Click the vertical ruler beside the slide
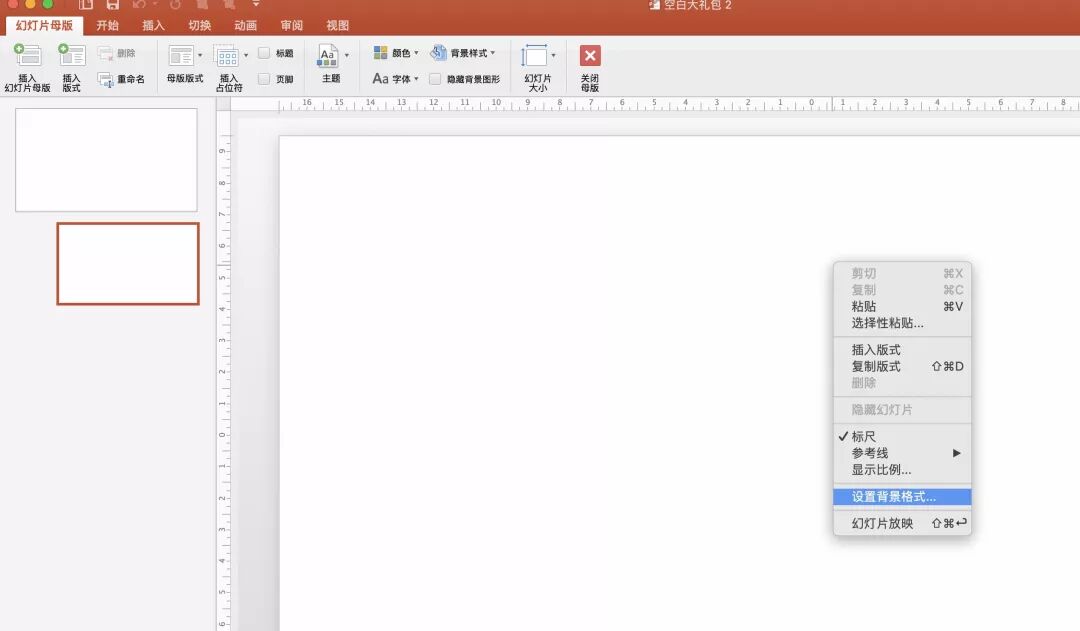The height and width of the screenshot is (631, 1080). coord(223,371)
